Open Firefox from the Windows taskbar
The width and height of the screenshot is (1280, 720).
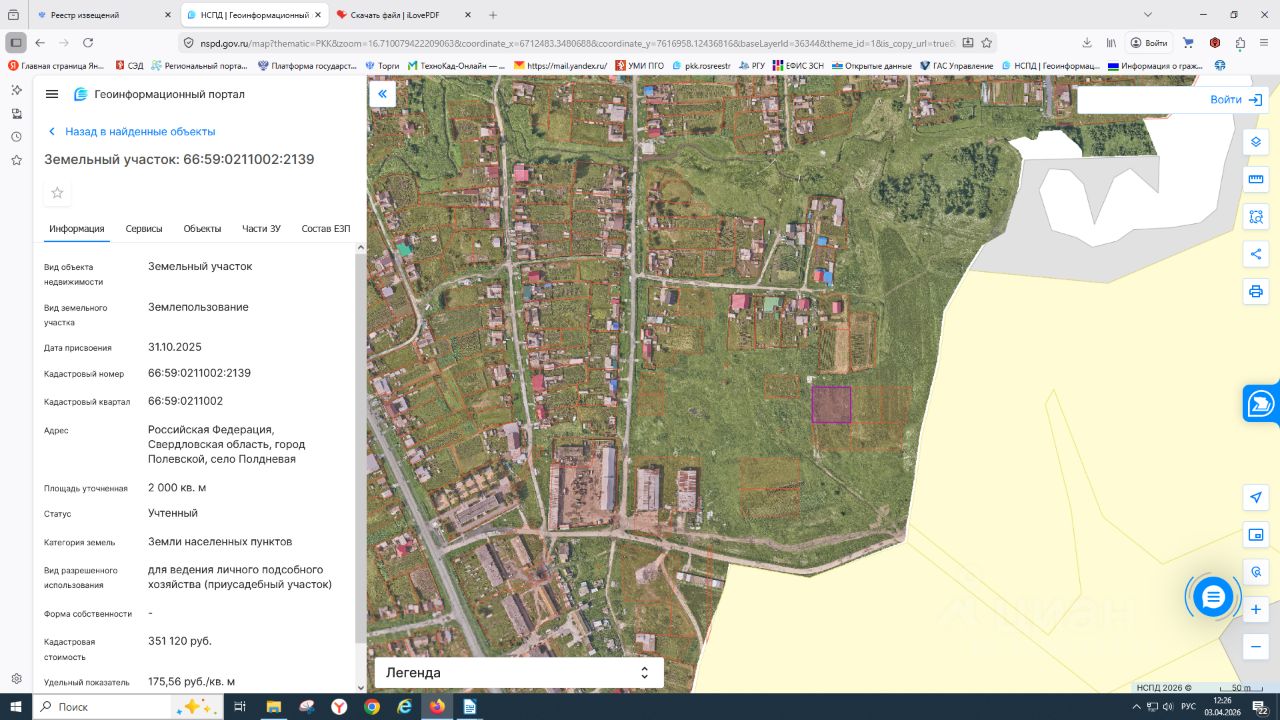coord(437,706)
